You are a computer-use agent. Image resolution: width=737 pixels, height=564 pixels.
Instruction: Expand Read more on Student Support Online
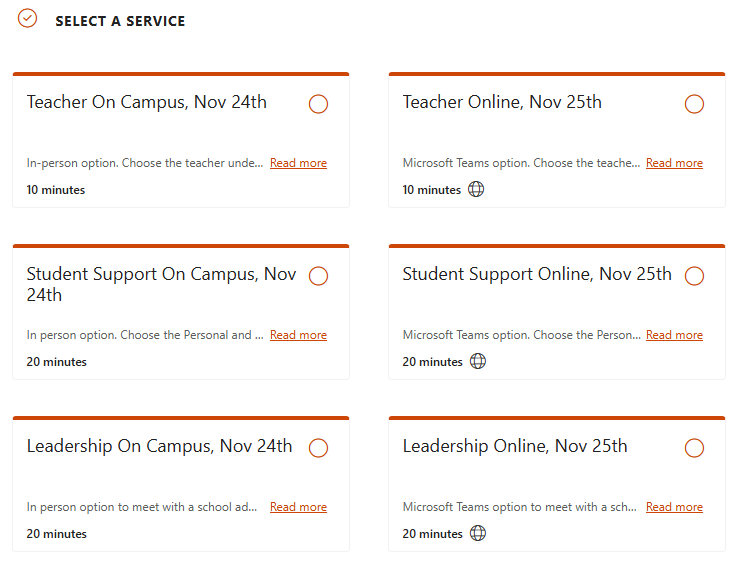point(674,335)
